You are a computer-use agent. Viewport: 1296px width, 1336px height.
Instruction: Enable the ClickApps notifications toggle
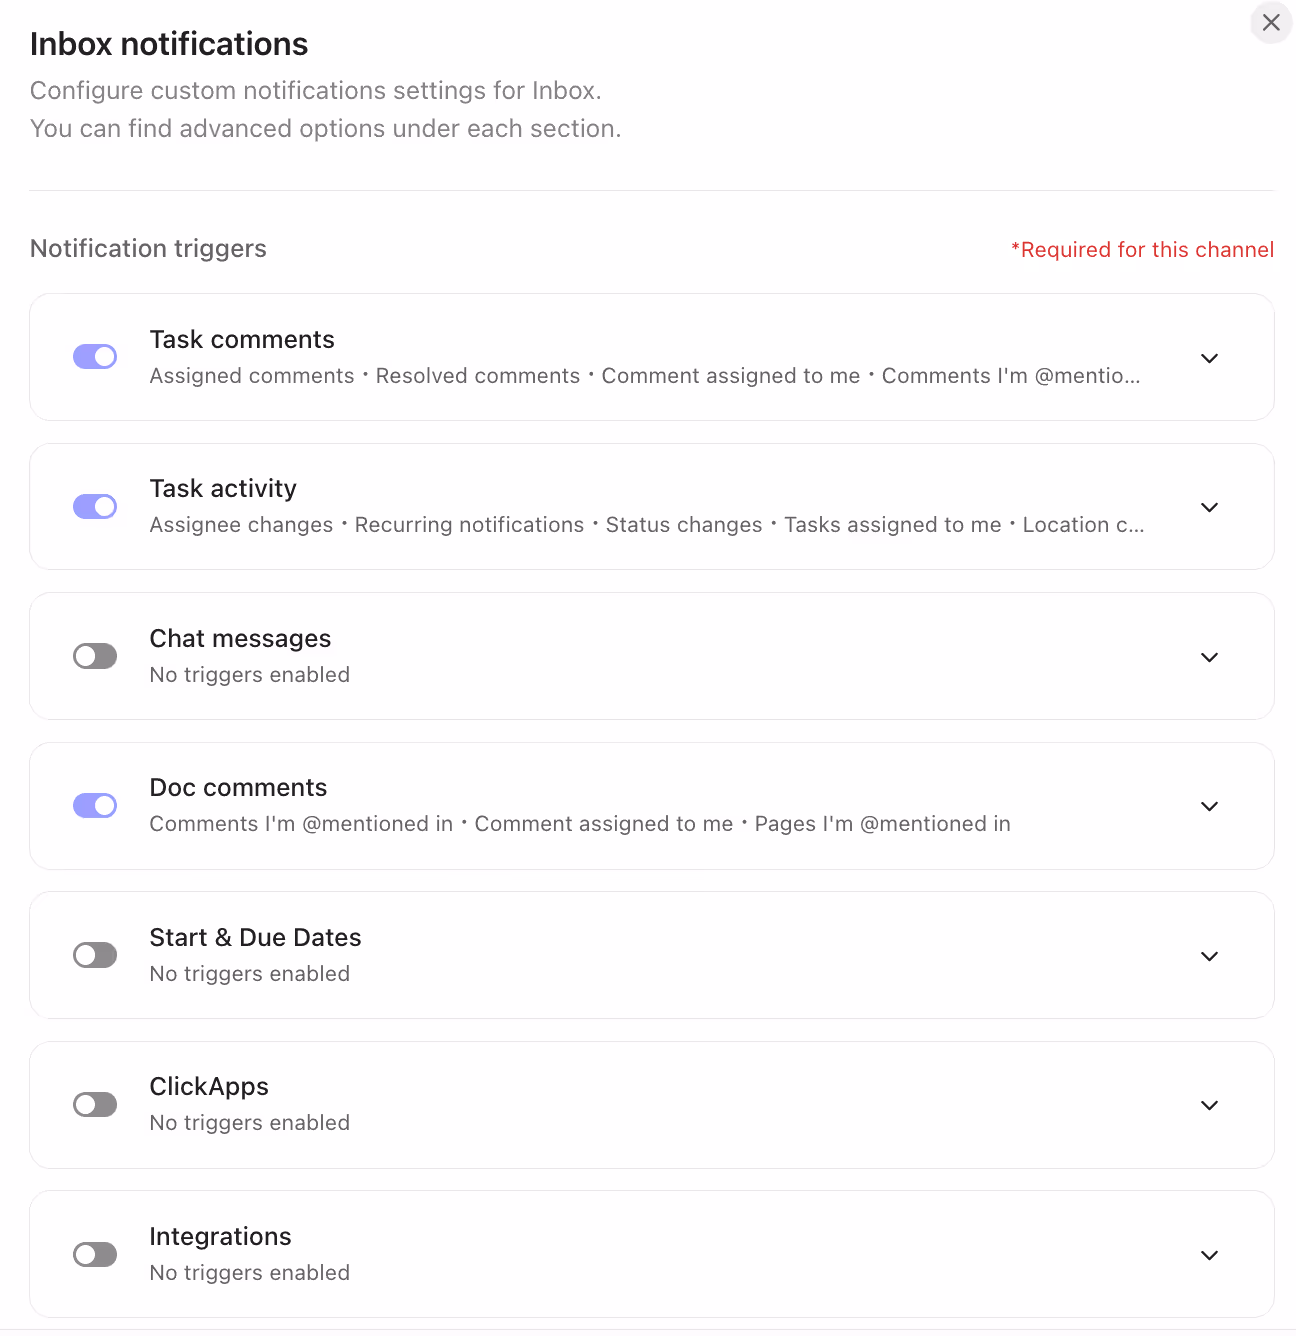point(95,1105)
